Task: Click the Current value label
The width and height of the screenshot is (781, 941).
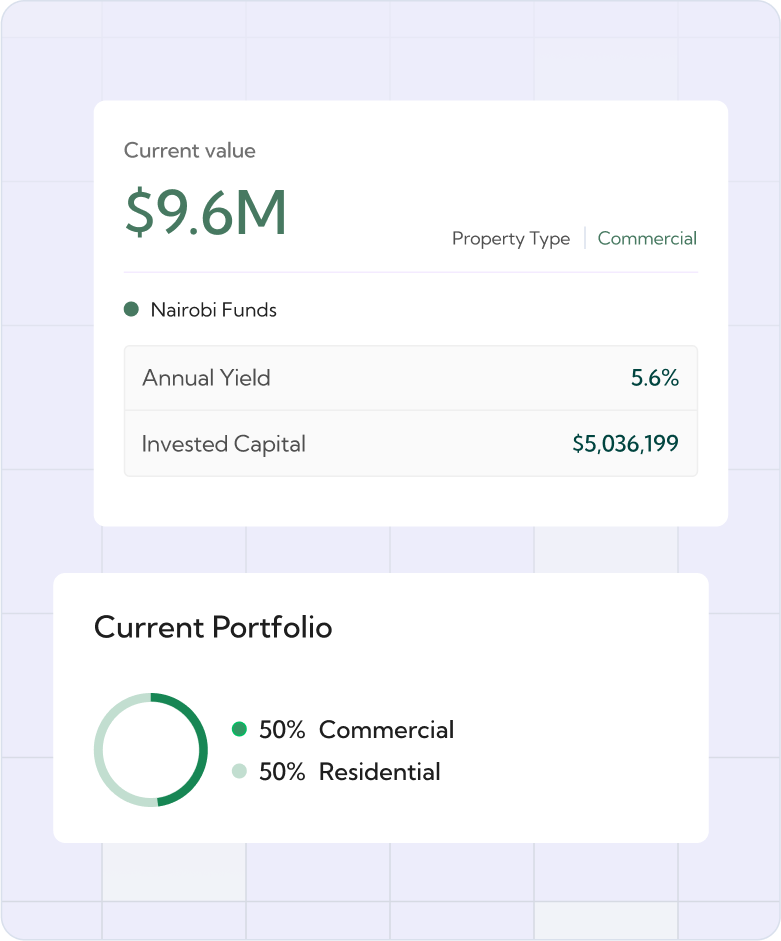Action: 189,151
